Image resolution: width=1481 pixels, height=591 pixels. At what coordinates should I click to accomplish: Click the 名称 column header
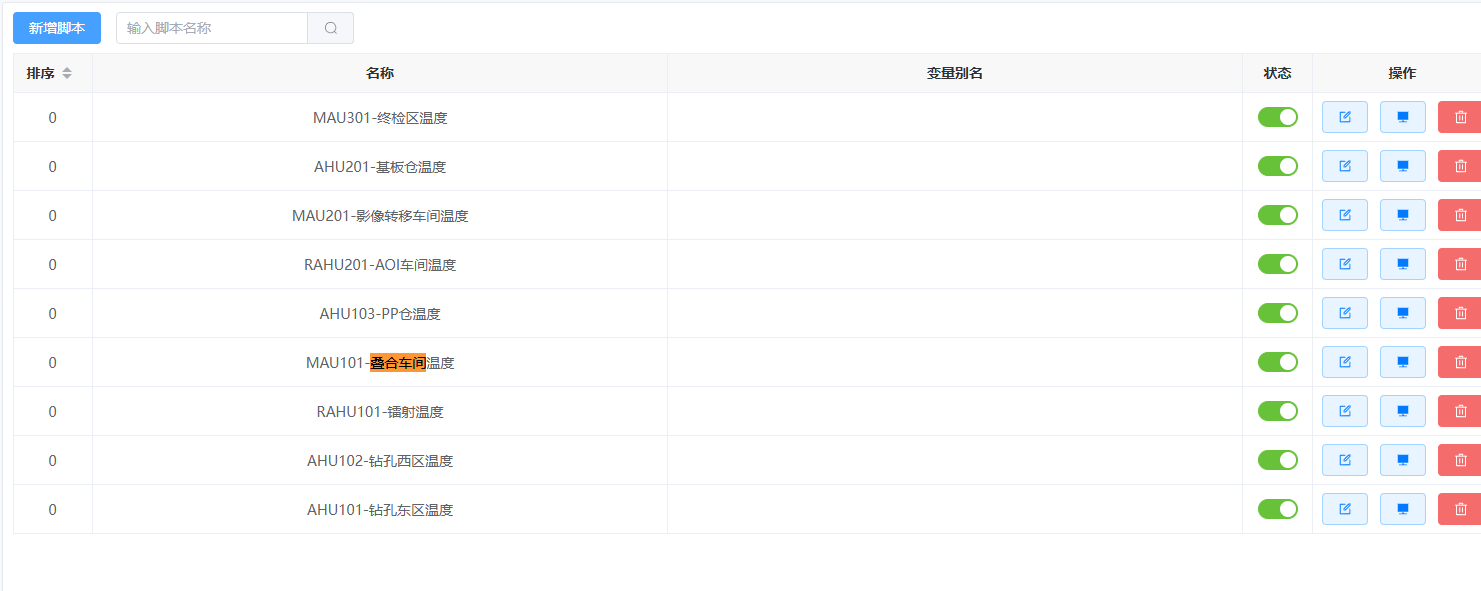click(380, 73)
